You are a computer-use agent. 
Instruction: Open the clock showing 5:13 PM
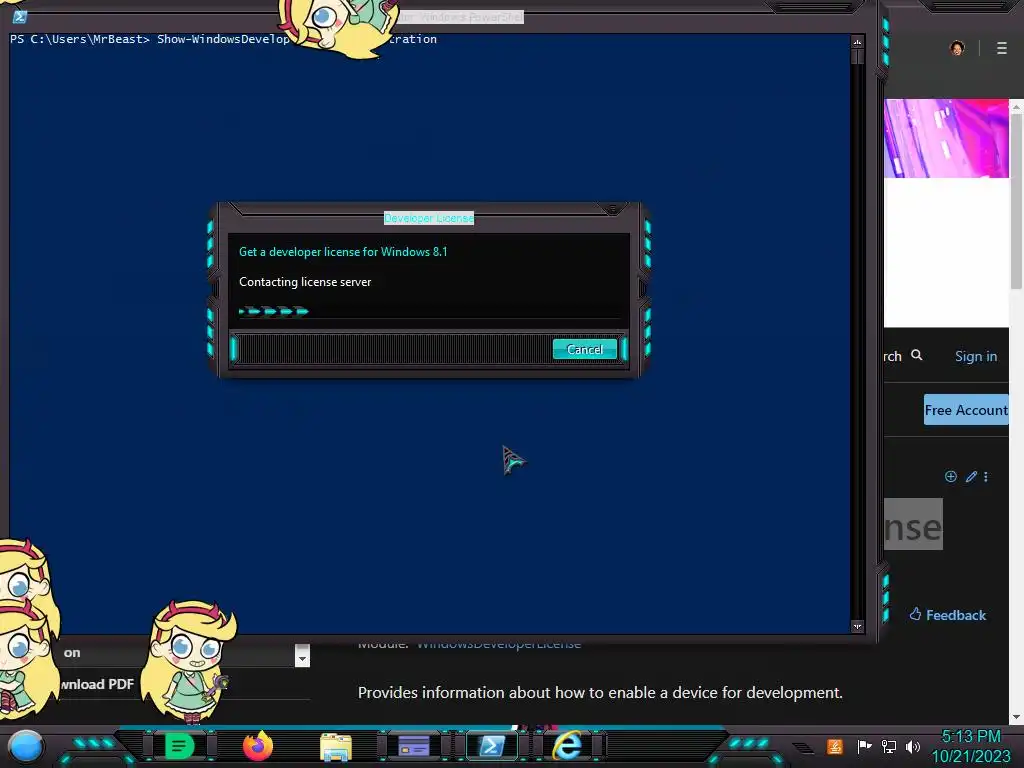pyautogui.click(x=971, y=737)
